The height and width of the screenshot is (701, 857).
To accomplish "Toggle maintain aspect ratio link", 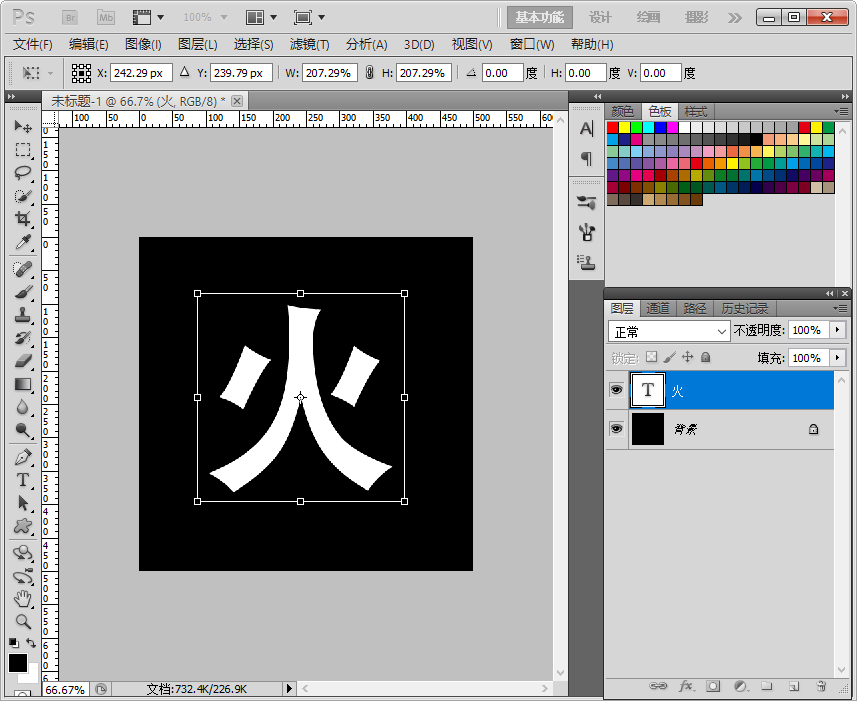I will [370, 73].
